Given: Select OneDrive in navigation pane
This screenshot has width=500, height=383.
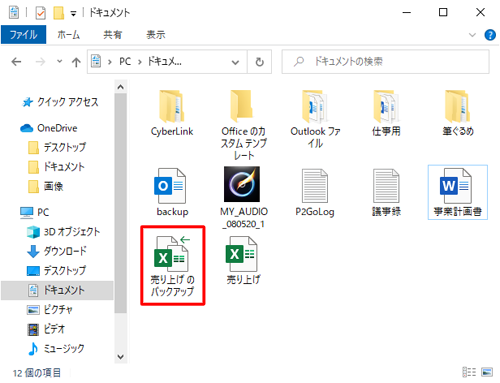Looking at the screenshot, I should (x=49, y=128).
